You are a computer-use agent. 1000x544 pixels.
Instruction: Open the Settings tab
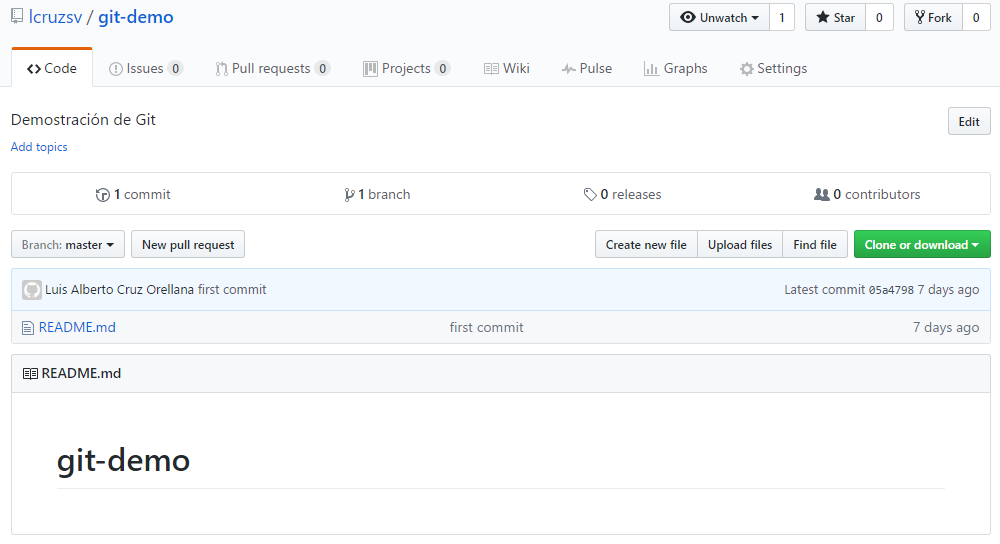tap(774, 68)
